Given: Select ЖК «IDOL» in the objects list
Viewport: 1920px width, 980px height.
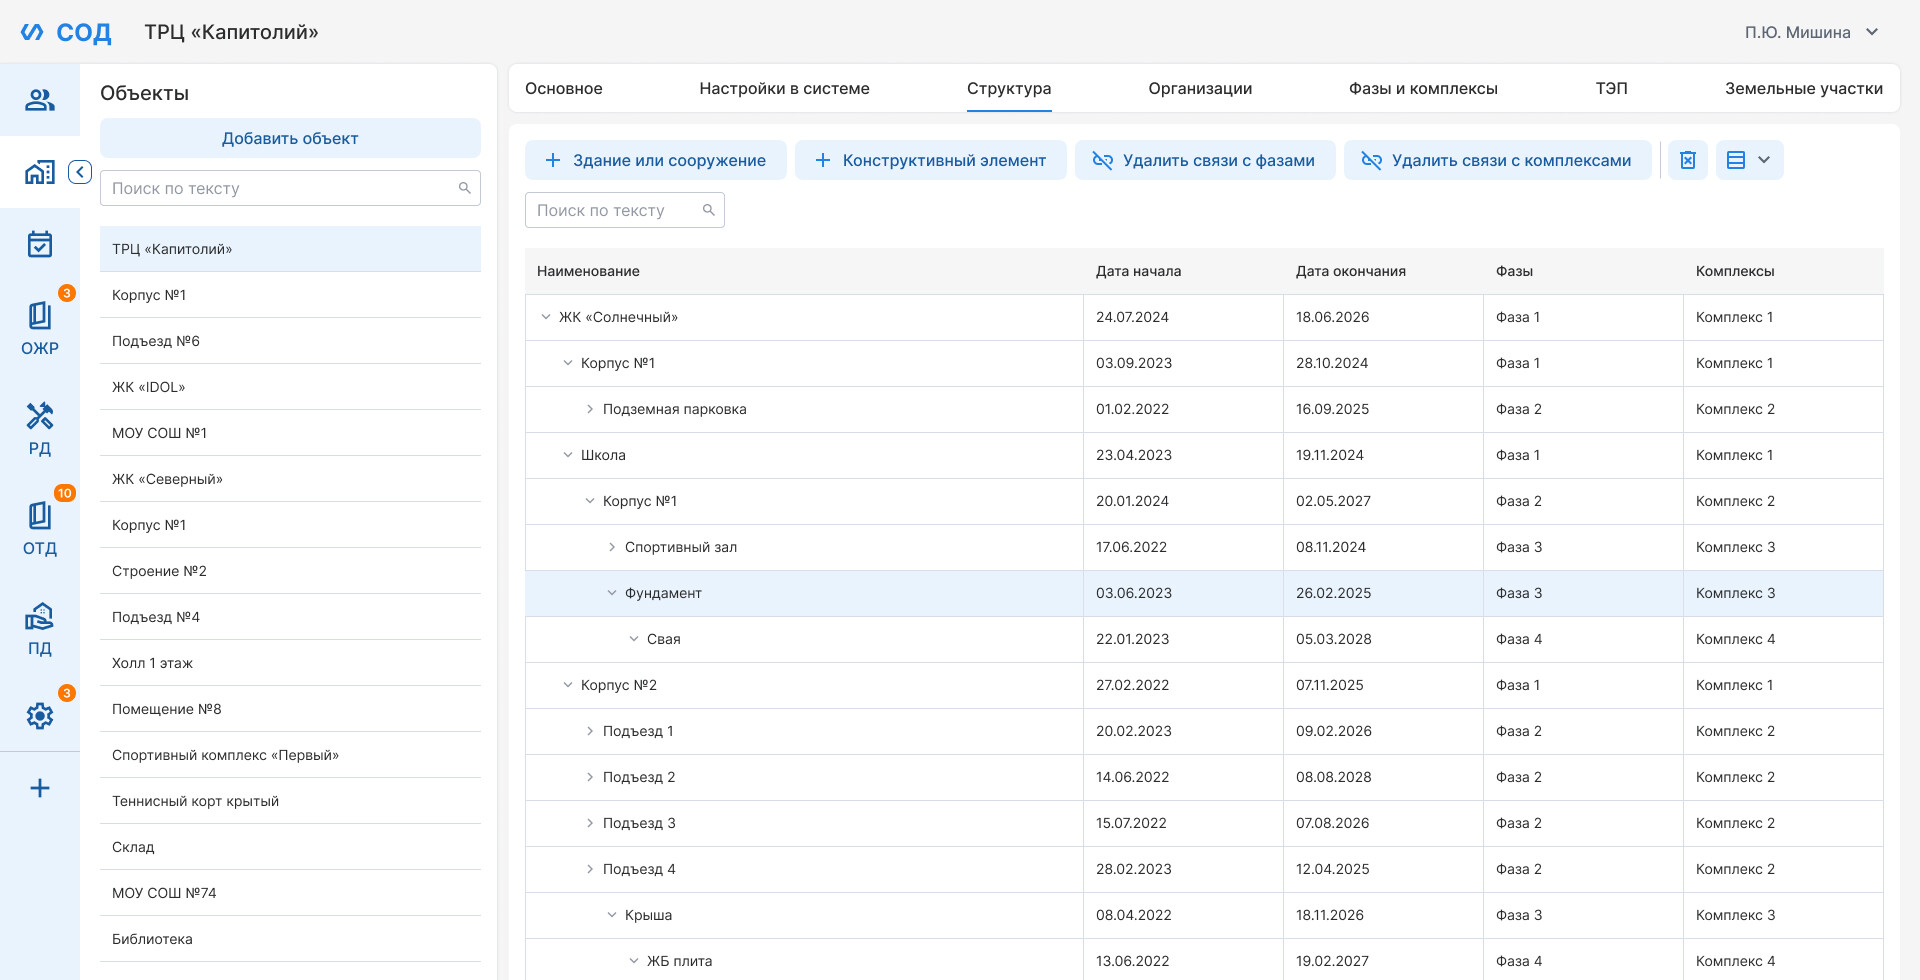Looking at the screenshot, I should click(x=290, y=387).
